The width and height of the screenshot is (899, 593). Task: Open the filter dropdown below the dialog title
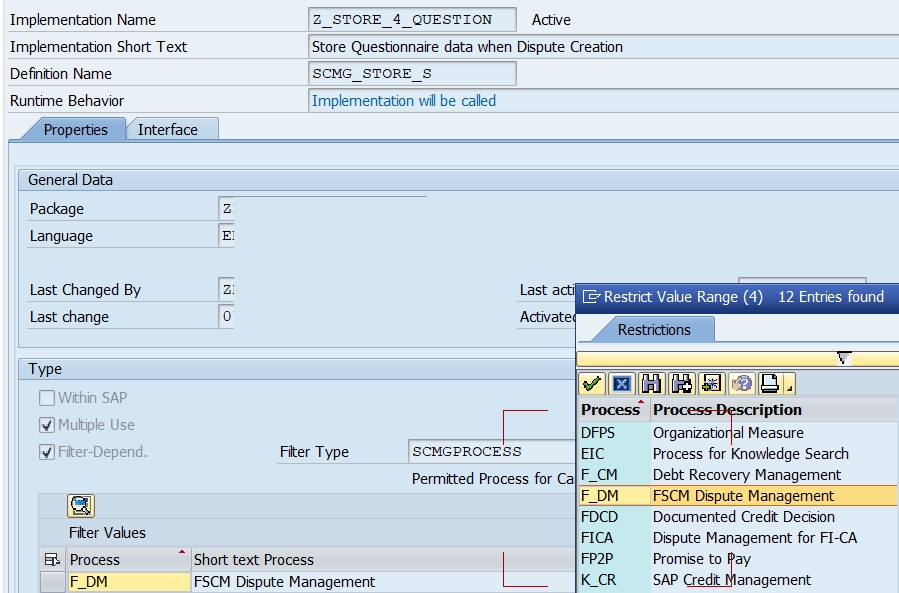coord(842,357)
